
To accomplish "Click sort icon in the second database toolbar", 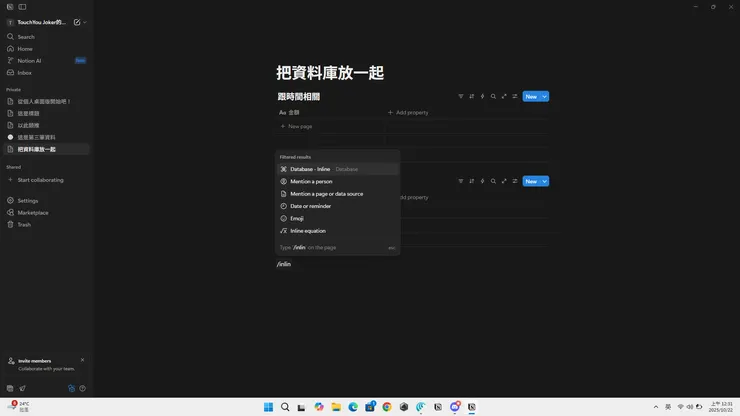I will point(471,181).
